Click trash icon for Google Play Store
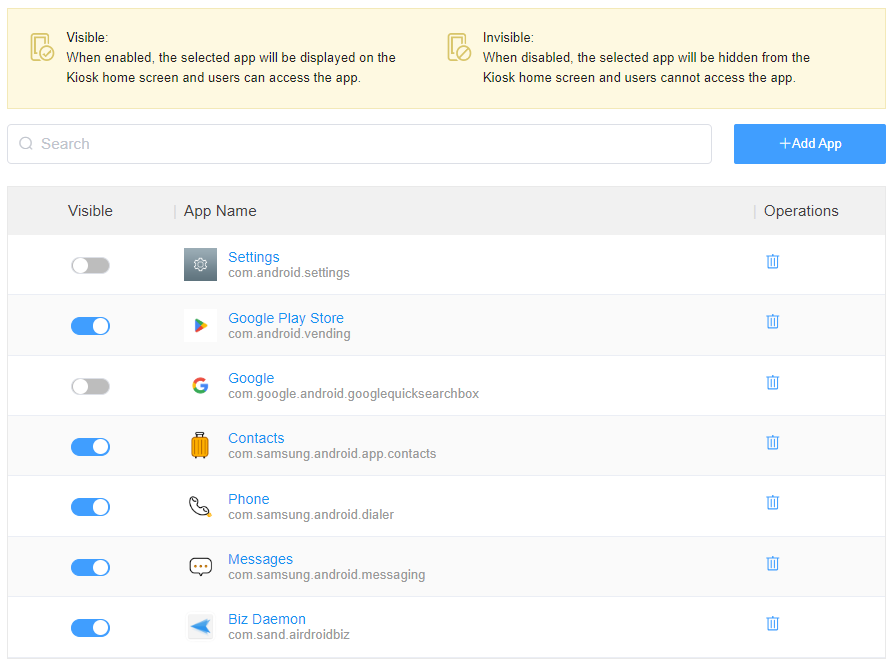This screenshot has height=666, width=892. click(772, 321)
